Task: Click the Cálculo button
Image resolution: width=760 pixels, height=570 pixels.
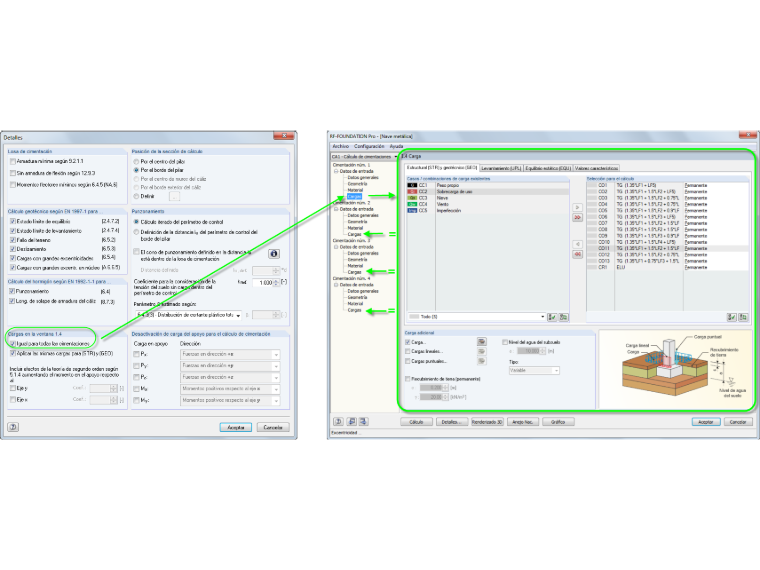Action: 416,422
